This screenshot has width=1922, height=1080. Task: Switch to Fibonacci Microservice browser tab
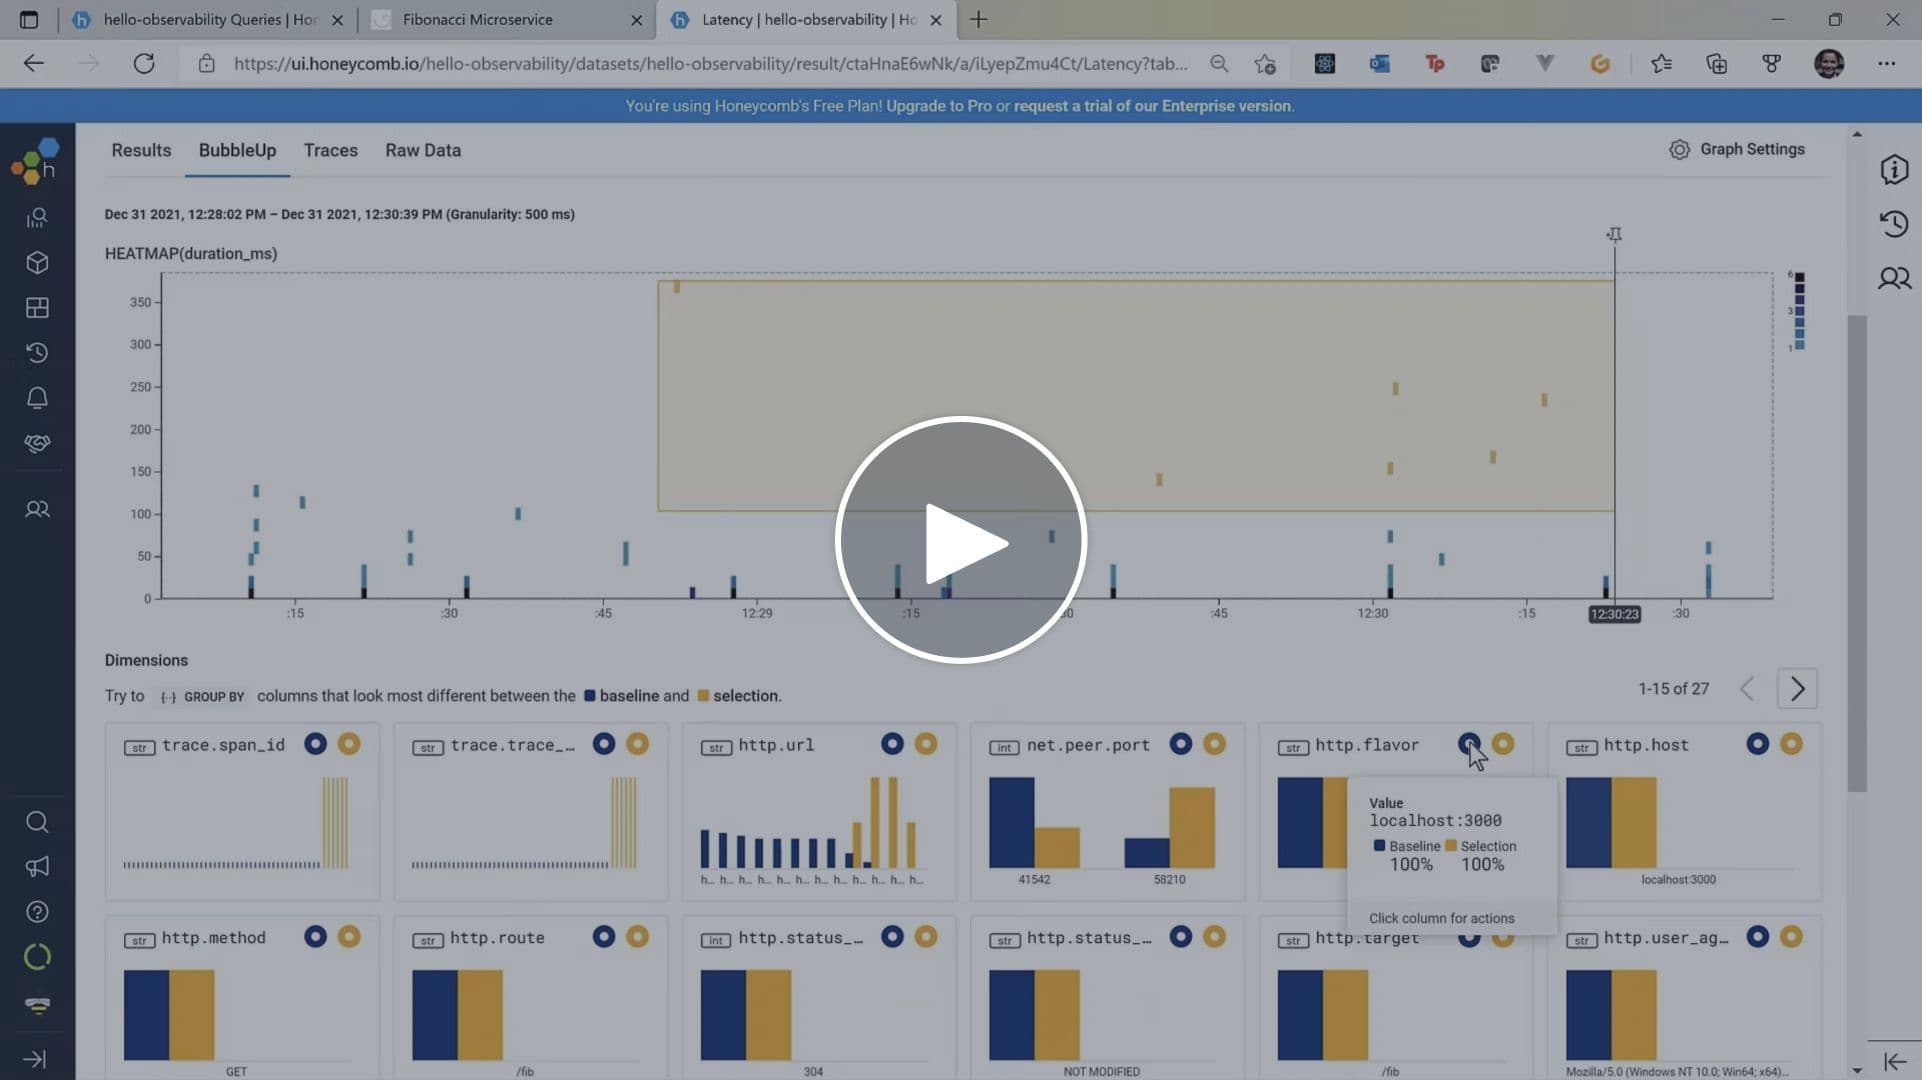pyautogui.click(x=506, y=19)
